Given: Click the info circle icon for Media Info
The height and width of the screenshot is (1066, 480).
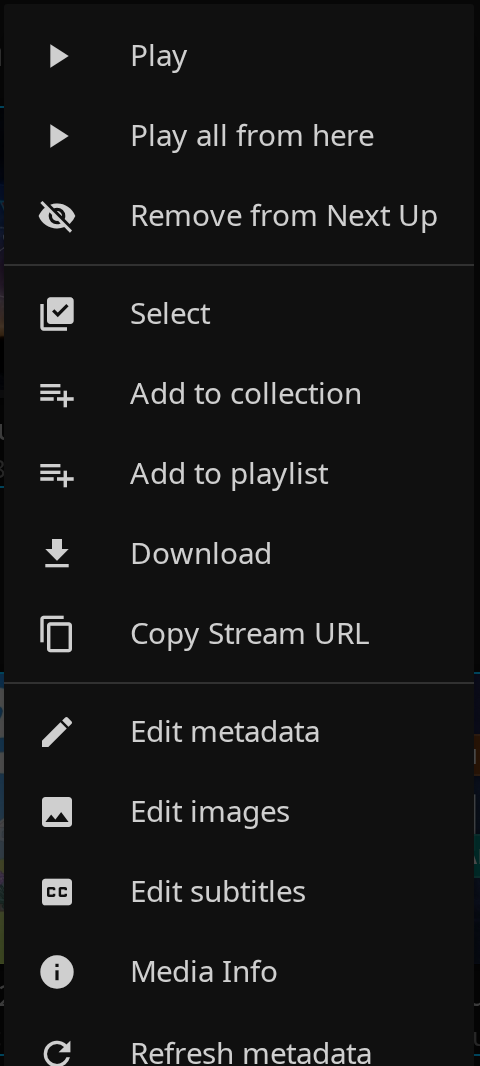Looking at the screenshot, I should pyautogui.click(x=57, y=972).
